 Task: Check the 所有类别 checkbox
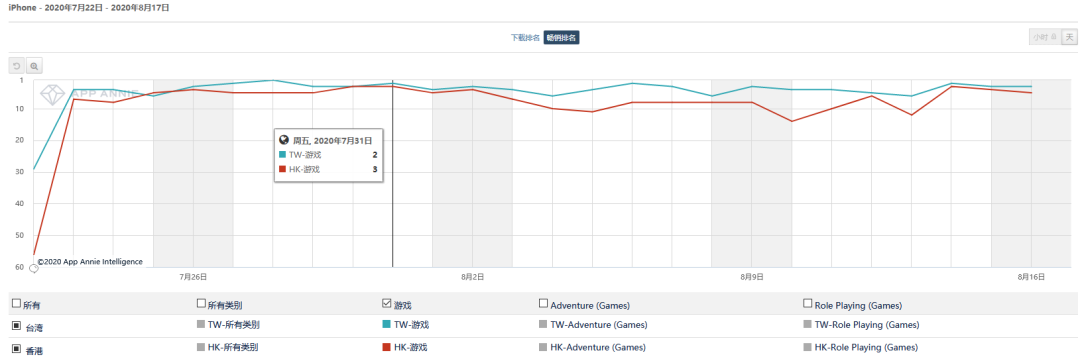[x=201, y=302]
